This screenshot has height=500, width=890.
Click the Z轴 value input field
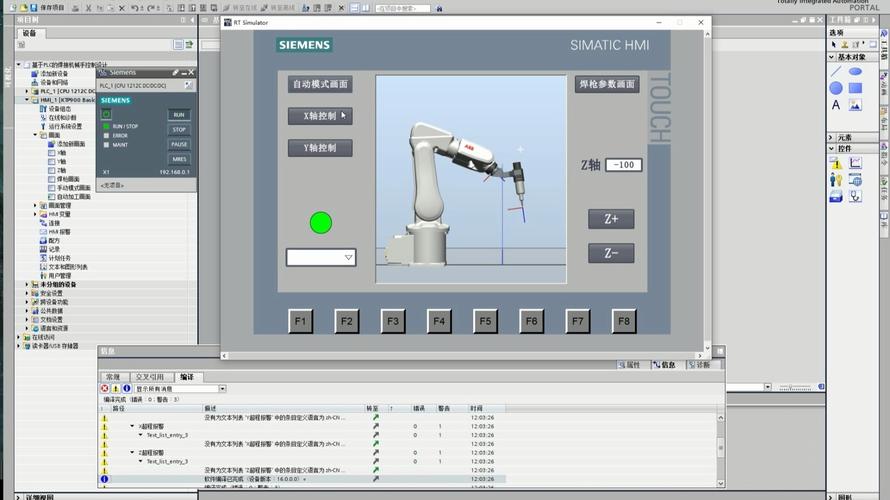pos(623,165)
